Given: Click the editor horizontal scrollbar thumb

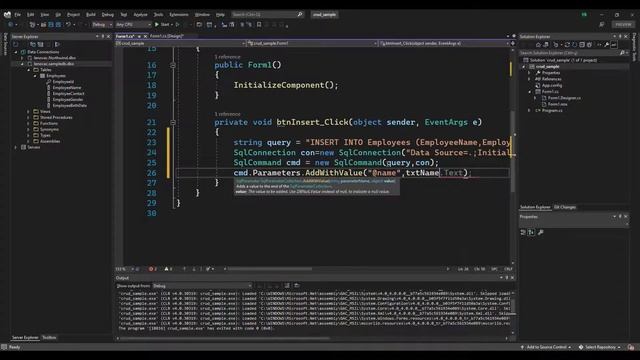Looking at the screenshot, I should pyautogui.click(x=270, y=269).
